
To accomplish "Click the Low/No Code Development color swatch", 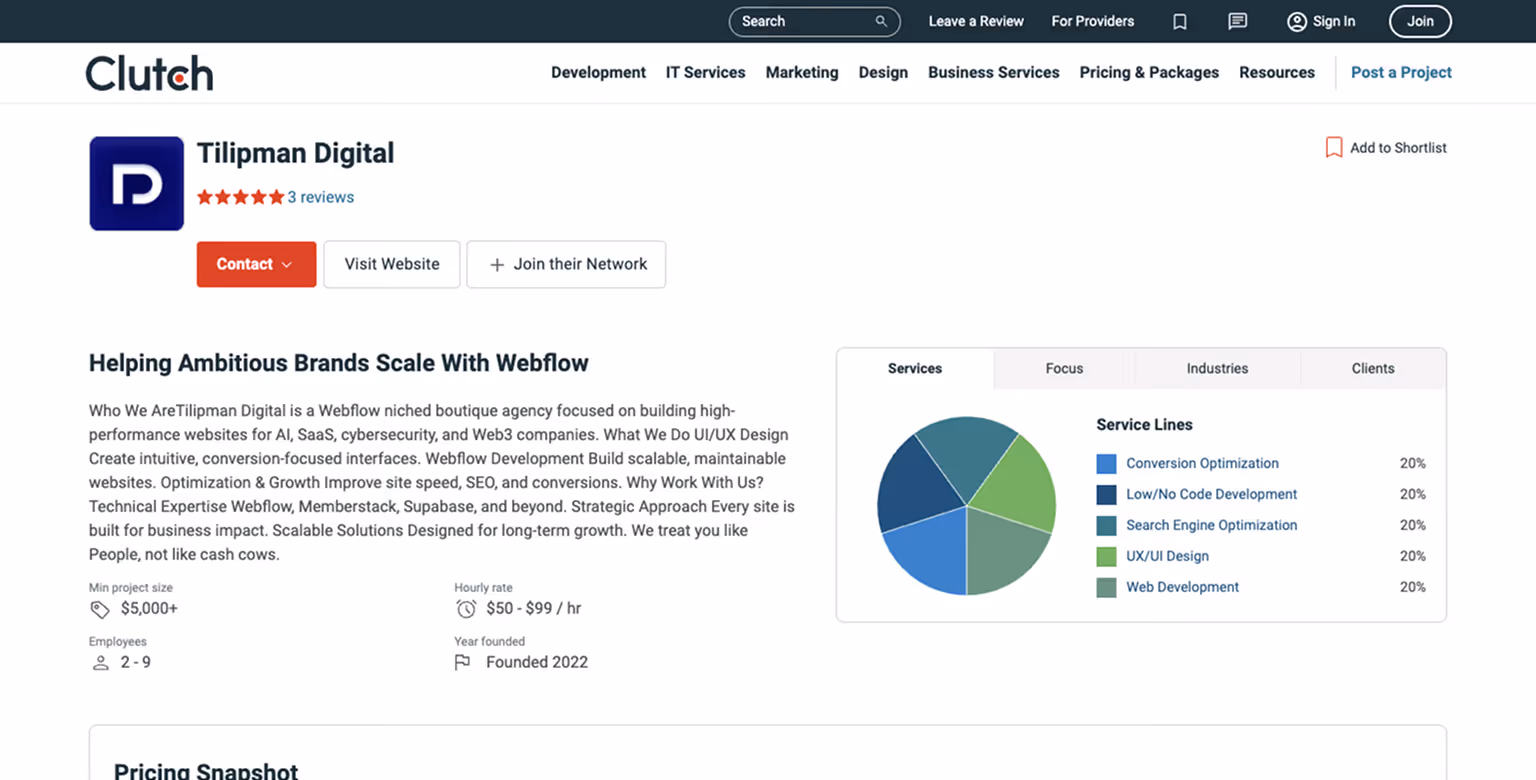I will click(x=1106, y=495).
